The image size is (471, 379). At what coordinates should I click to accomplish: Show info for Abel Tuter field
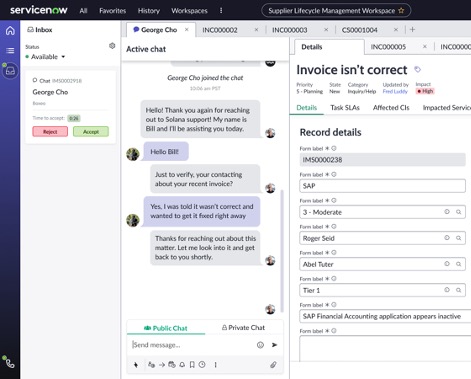pos(447,264)
